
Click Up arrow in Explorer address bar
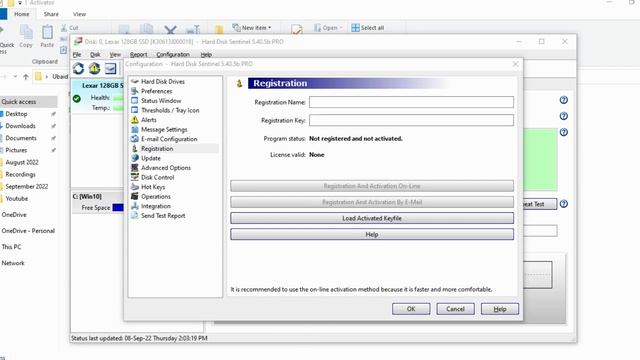[26, 77]
